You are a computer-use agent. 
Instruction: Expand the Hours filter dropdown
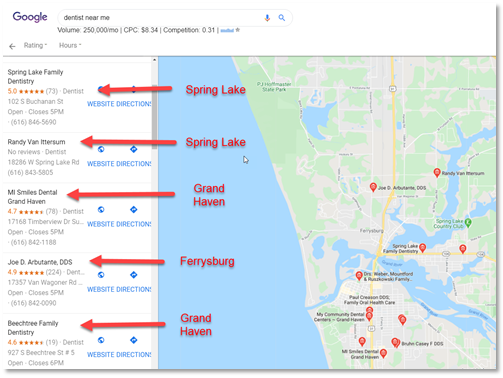70,45
